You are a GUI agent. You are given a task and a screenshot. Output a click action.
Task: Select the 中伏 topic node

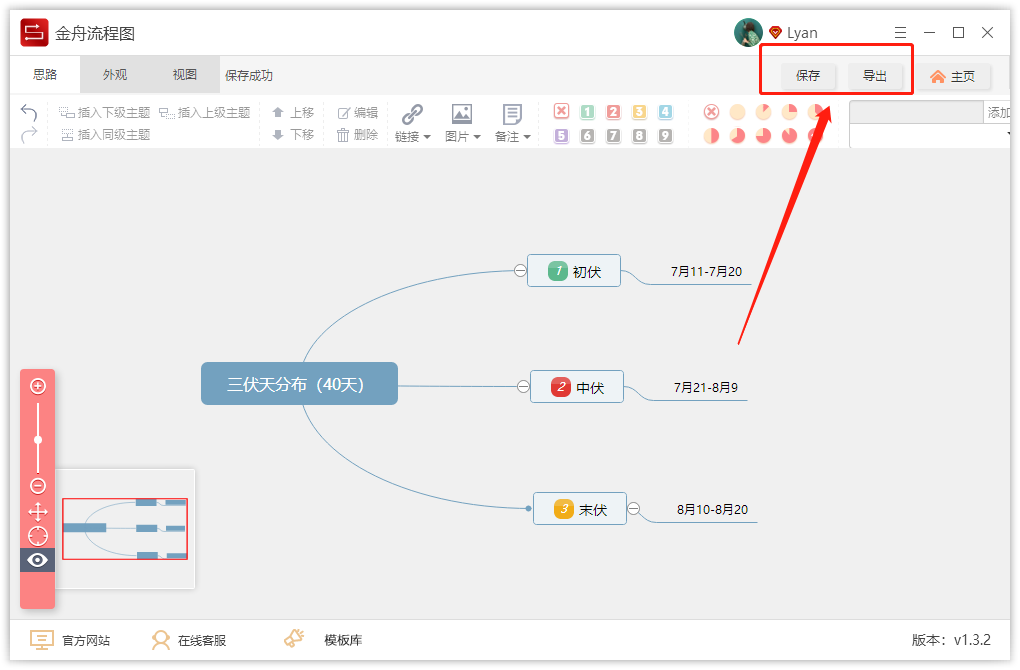pyautogui.click(x=577, y=386)
